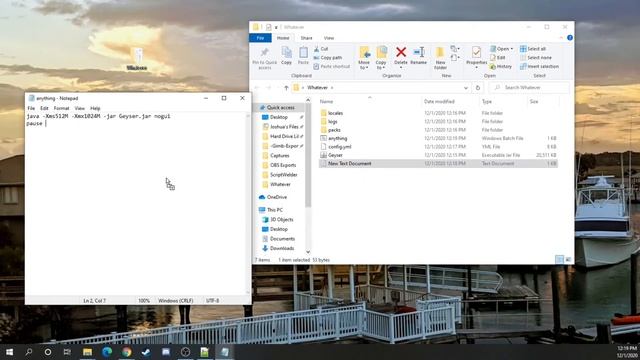Open the File Explorer help icon
640x360 pixels.
tap(570, 38)
